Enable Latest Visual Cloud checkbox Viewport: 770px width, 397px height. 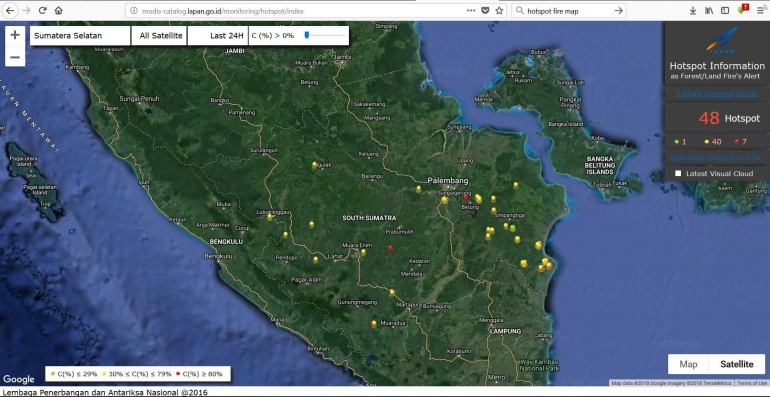[678, 173]
